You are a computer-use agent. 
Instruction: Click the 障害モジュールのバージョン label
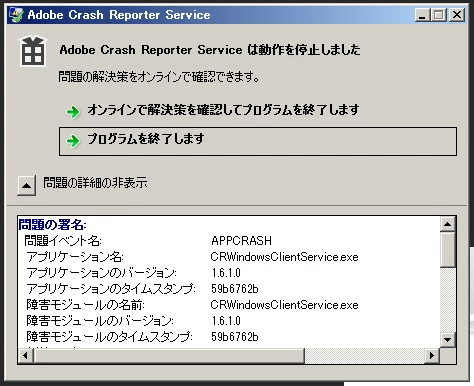pyautogui.click(x=100, y=321)
